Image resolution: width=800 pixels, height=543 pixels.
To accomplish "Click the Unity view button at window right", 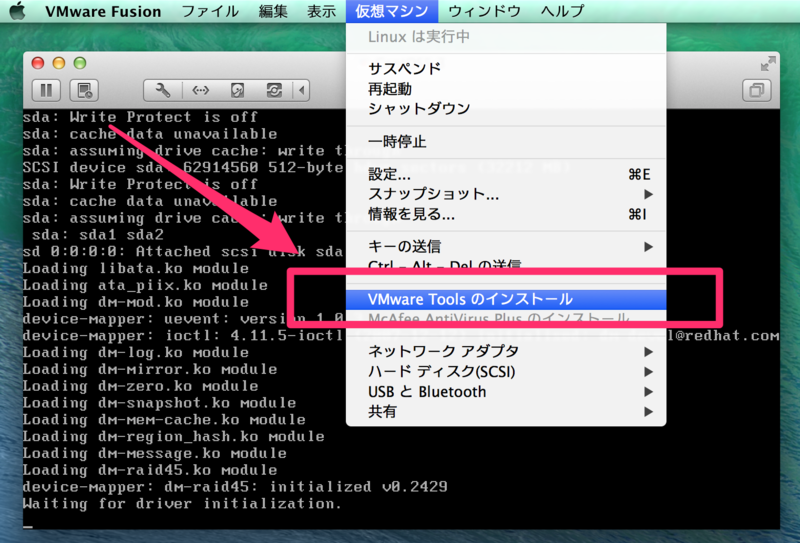I will [756, 91].
